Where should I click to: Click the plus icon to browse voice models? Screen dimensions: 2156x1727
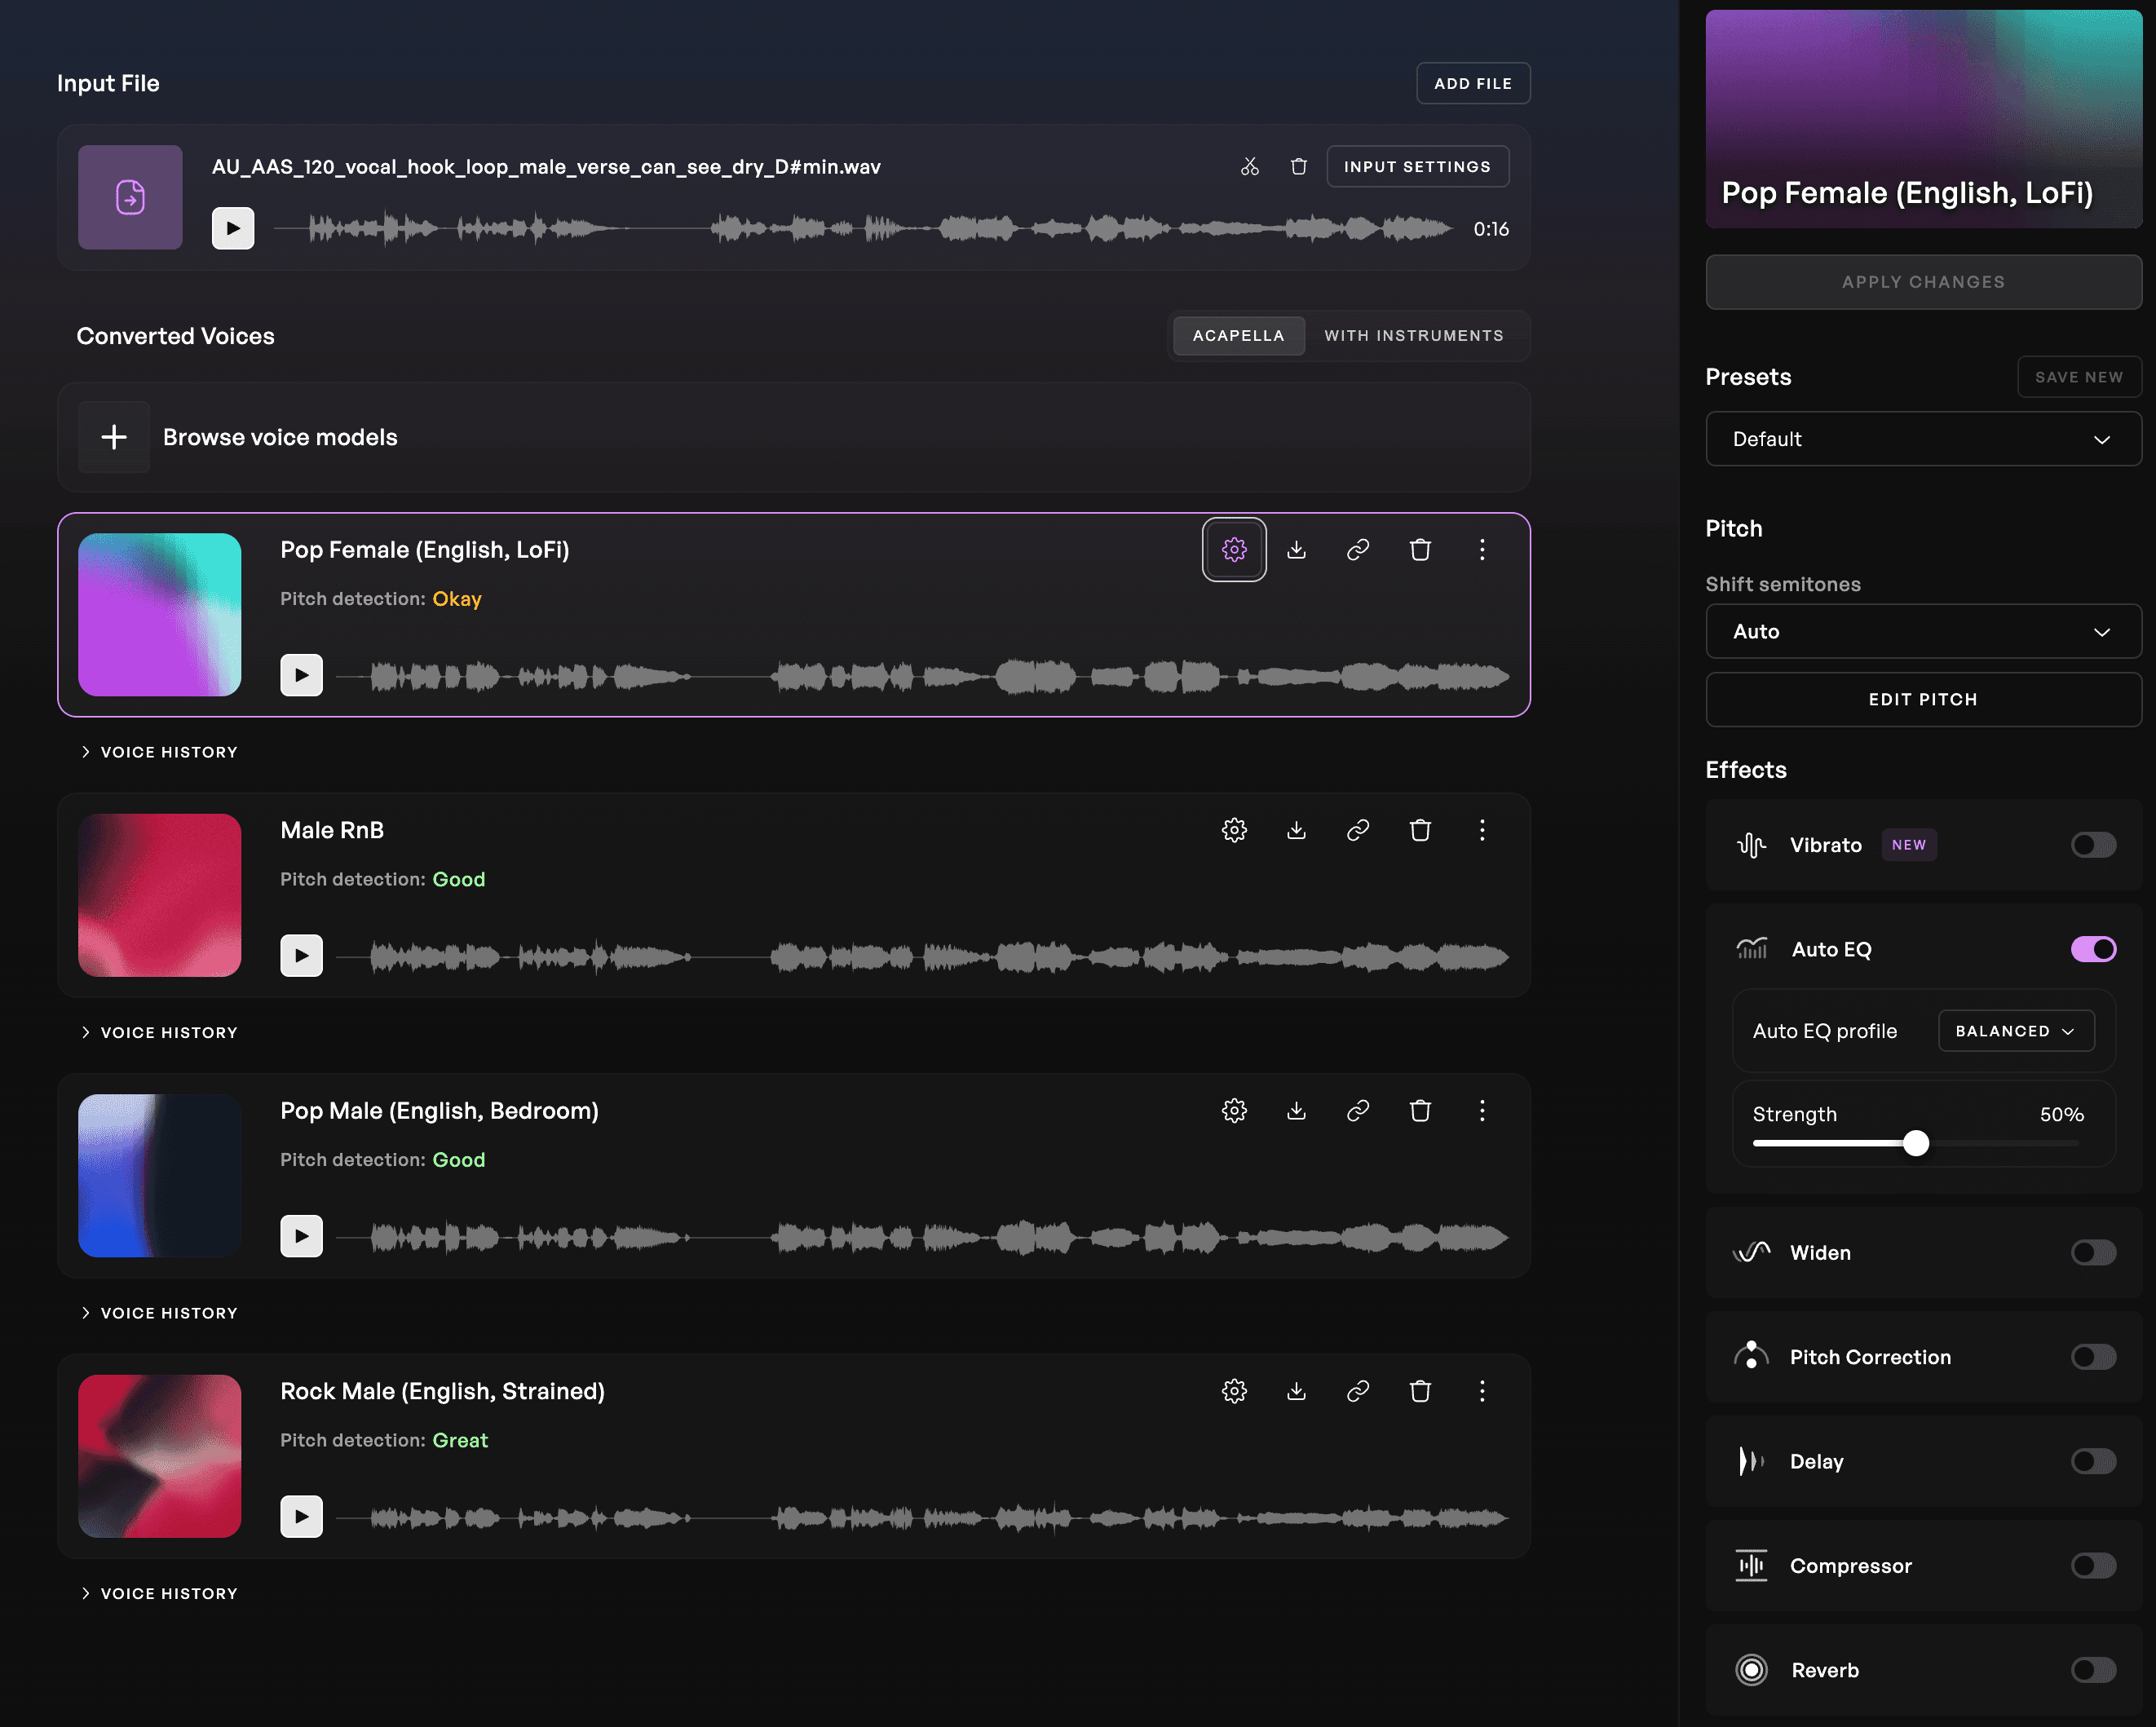tap(114, 437)
